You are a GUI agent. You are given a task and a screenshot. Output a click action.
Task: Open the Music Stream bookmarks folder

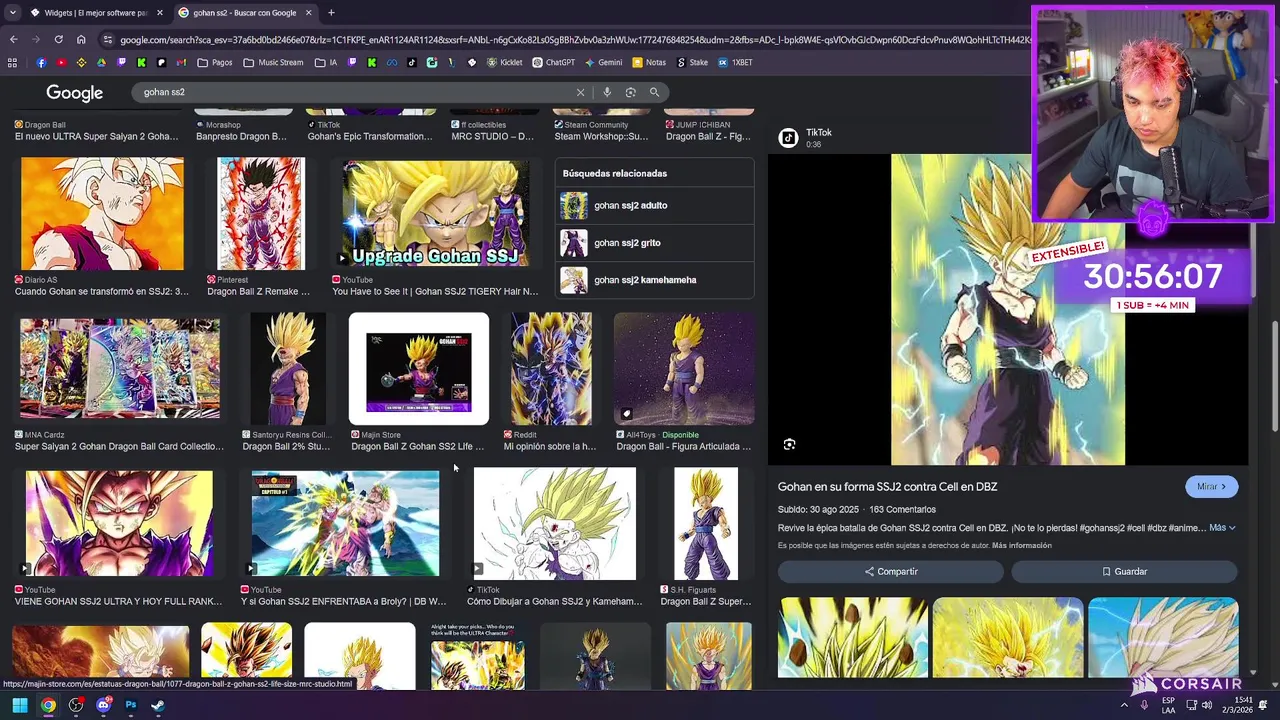273,62
